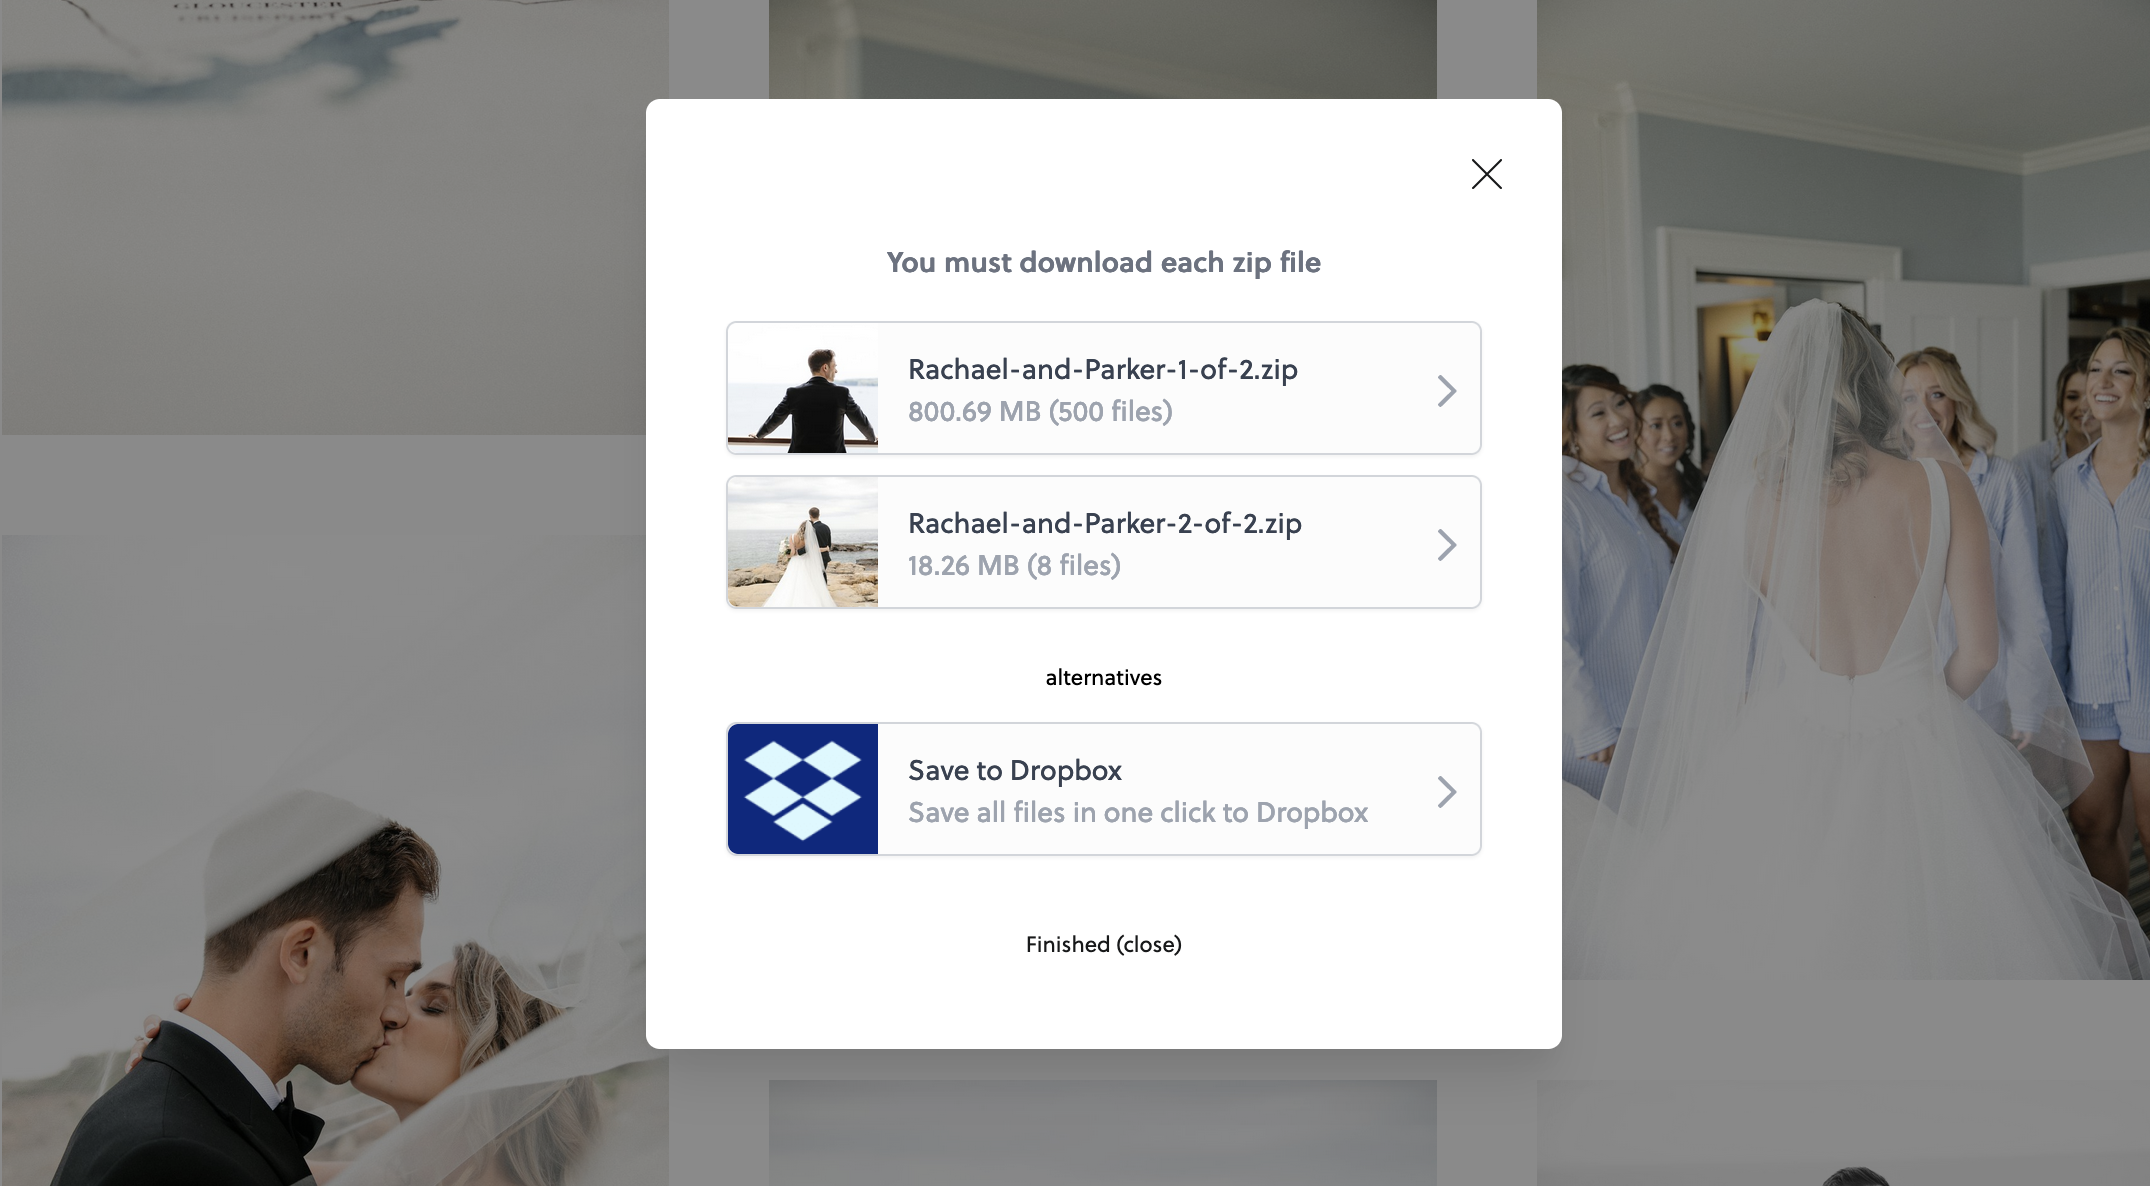
Task: Select the Save to Dropbox option
Action: coord(1103,789)
